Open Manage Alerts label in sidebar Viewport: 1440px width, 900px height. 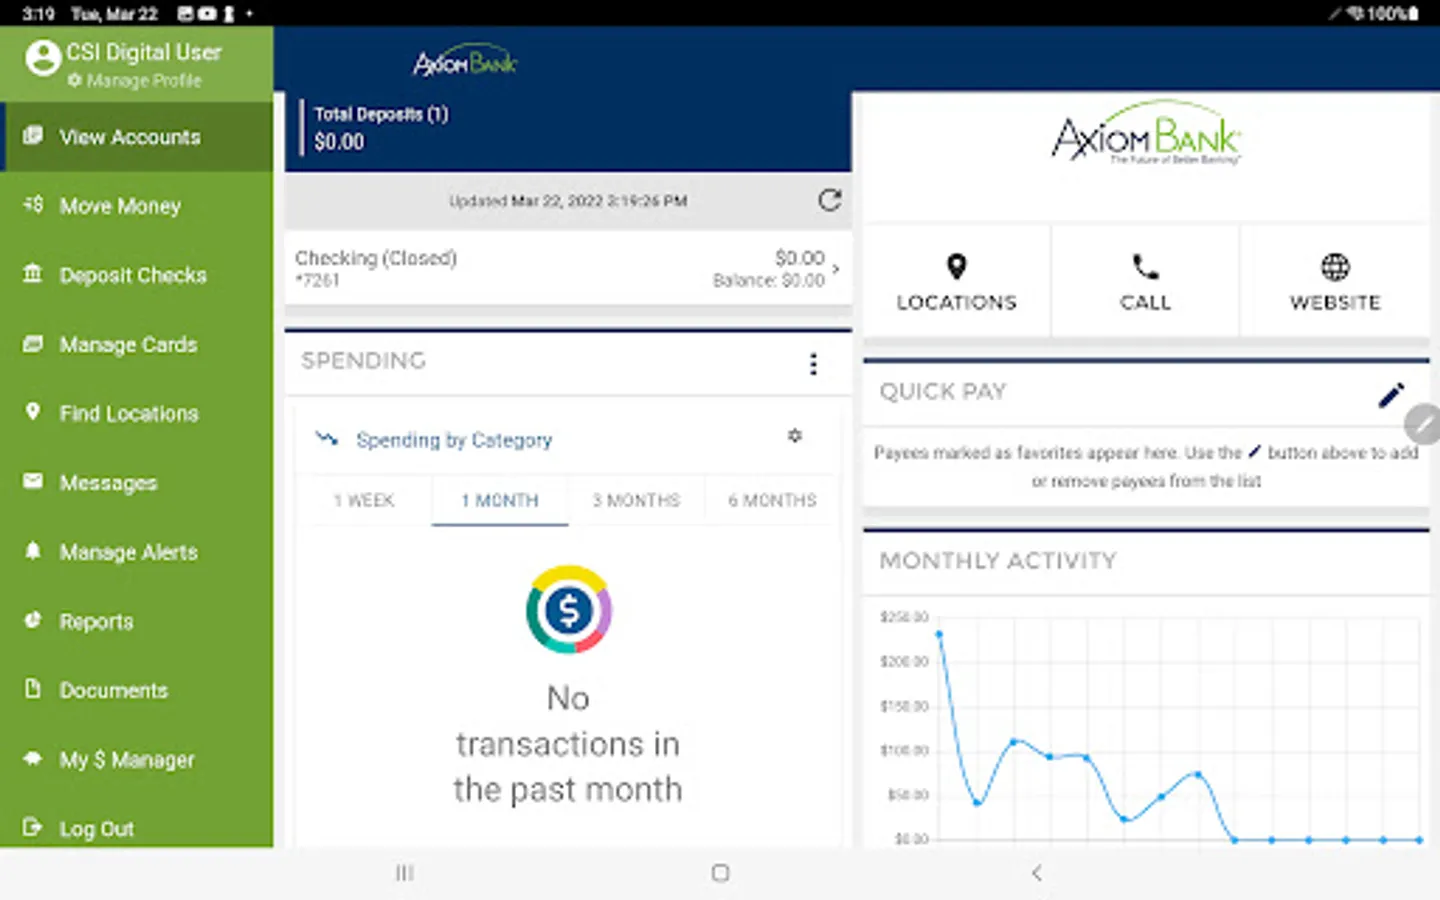click(129, 552)
